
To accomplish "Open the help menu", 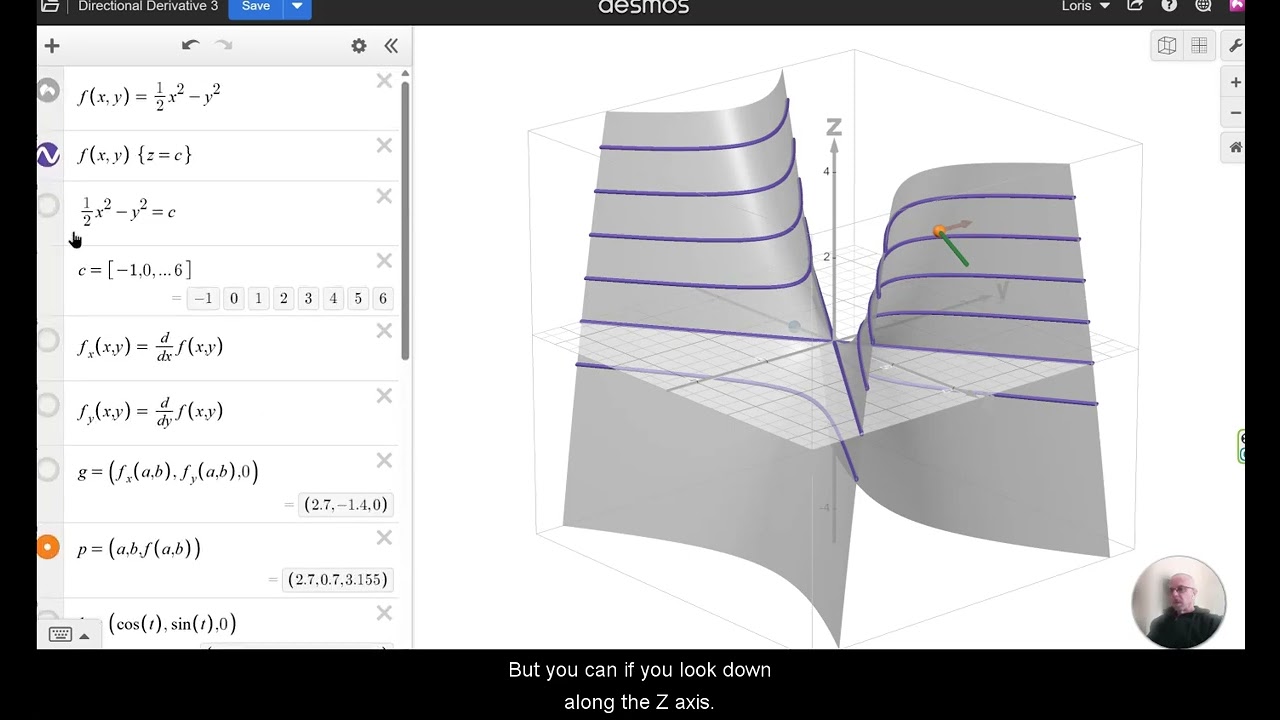I will click(x=1169, y=6).
